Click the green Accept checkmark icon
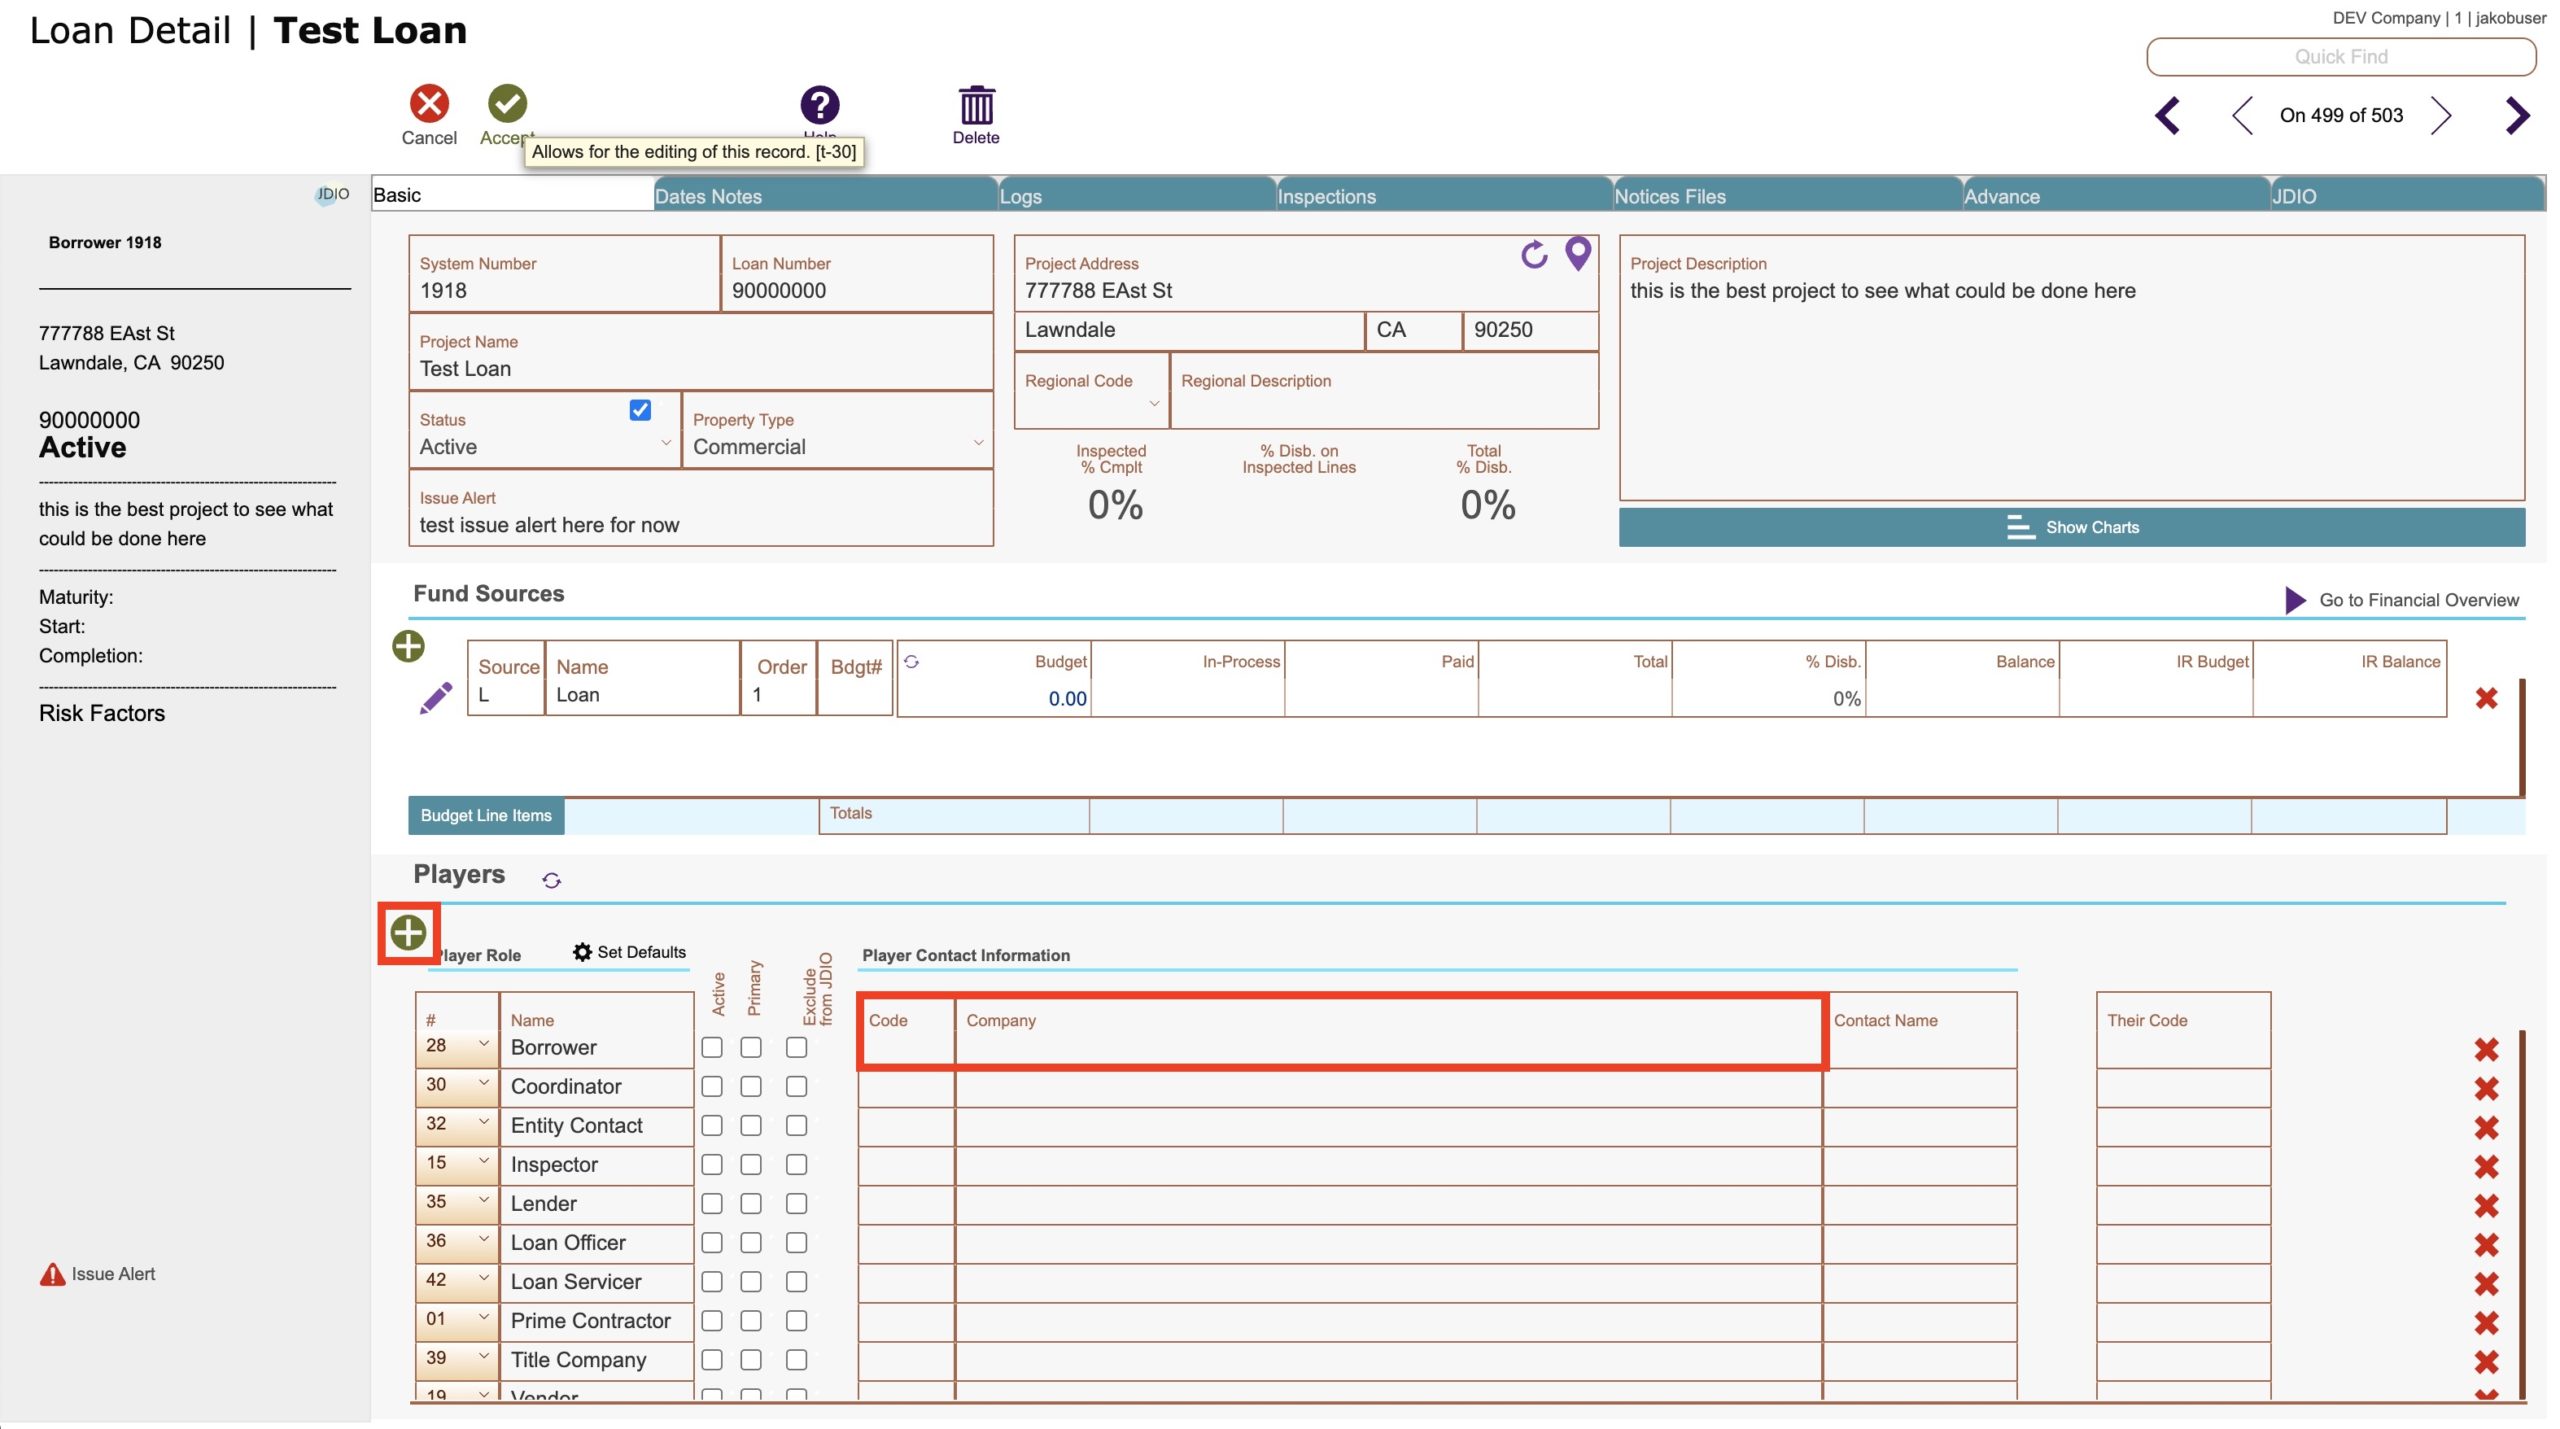The width and height of the screenshot is (2560, 1429). 507,104
